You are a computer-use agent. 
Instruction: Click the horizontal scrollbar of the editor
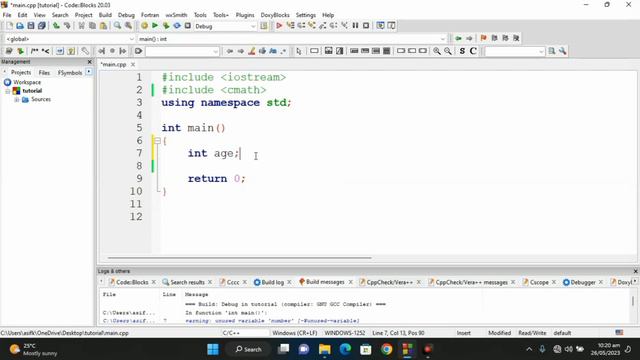coord(240,258)
